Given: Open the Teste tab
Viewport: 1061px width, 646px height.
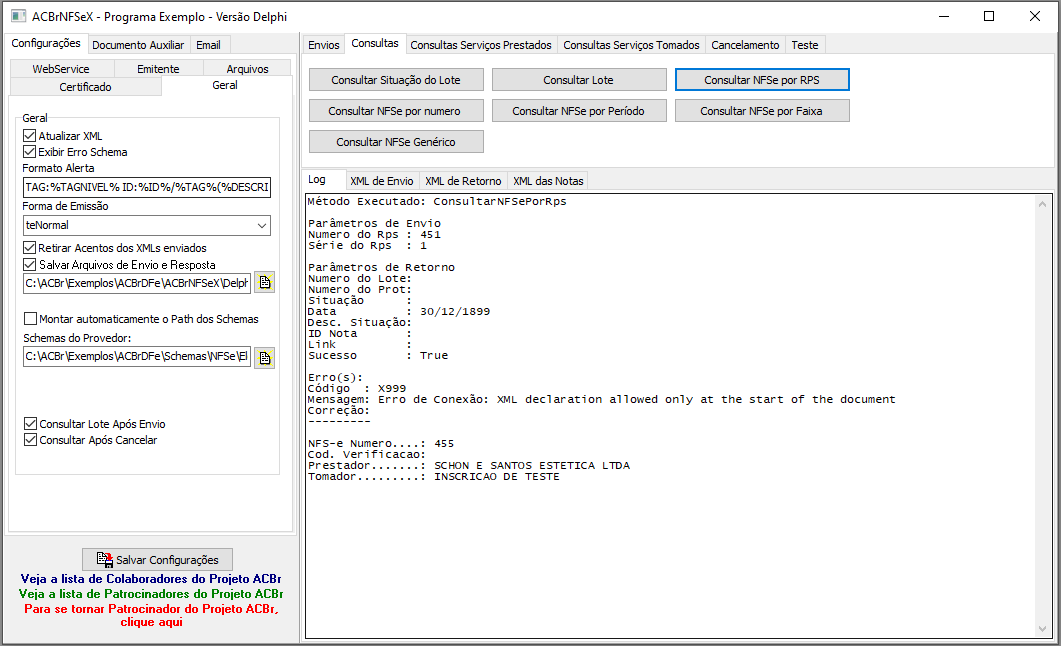Looking at the screenshot, I should click(x=805, y=45).
